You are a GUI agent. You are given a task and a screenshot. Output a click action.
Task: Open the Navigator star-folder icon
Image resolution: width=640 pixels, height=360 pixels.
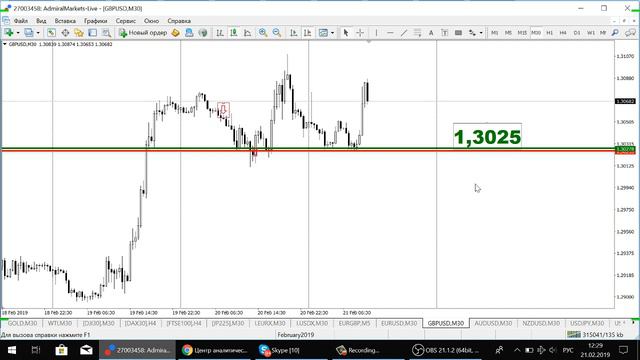click(79, 33)
